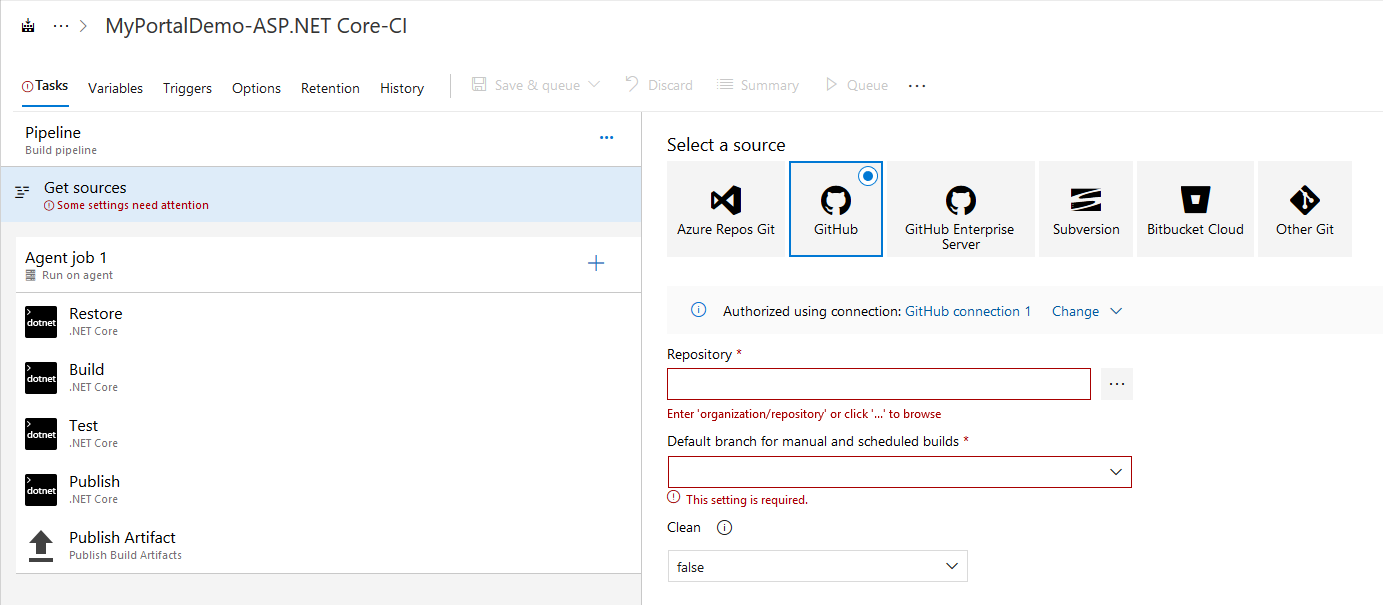Click the Save & queue disk icon

(479, 85)
